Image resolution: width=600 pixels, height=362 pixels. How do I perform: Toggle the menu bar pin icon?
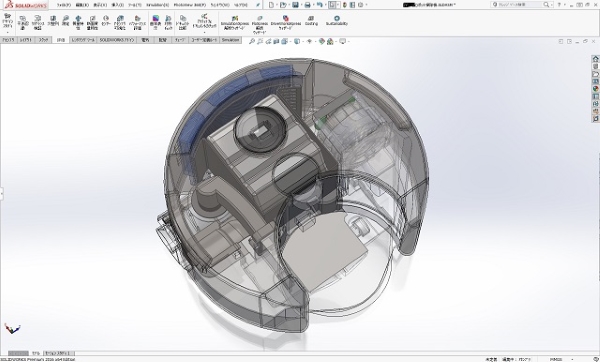point(258,5)
